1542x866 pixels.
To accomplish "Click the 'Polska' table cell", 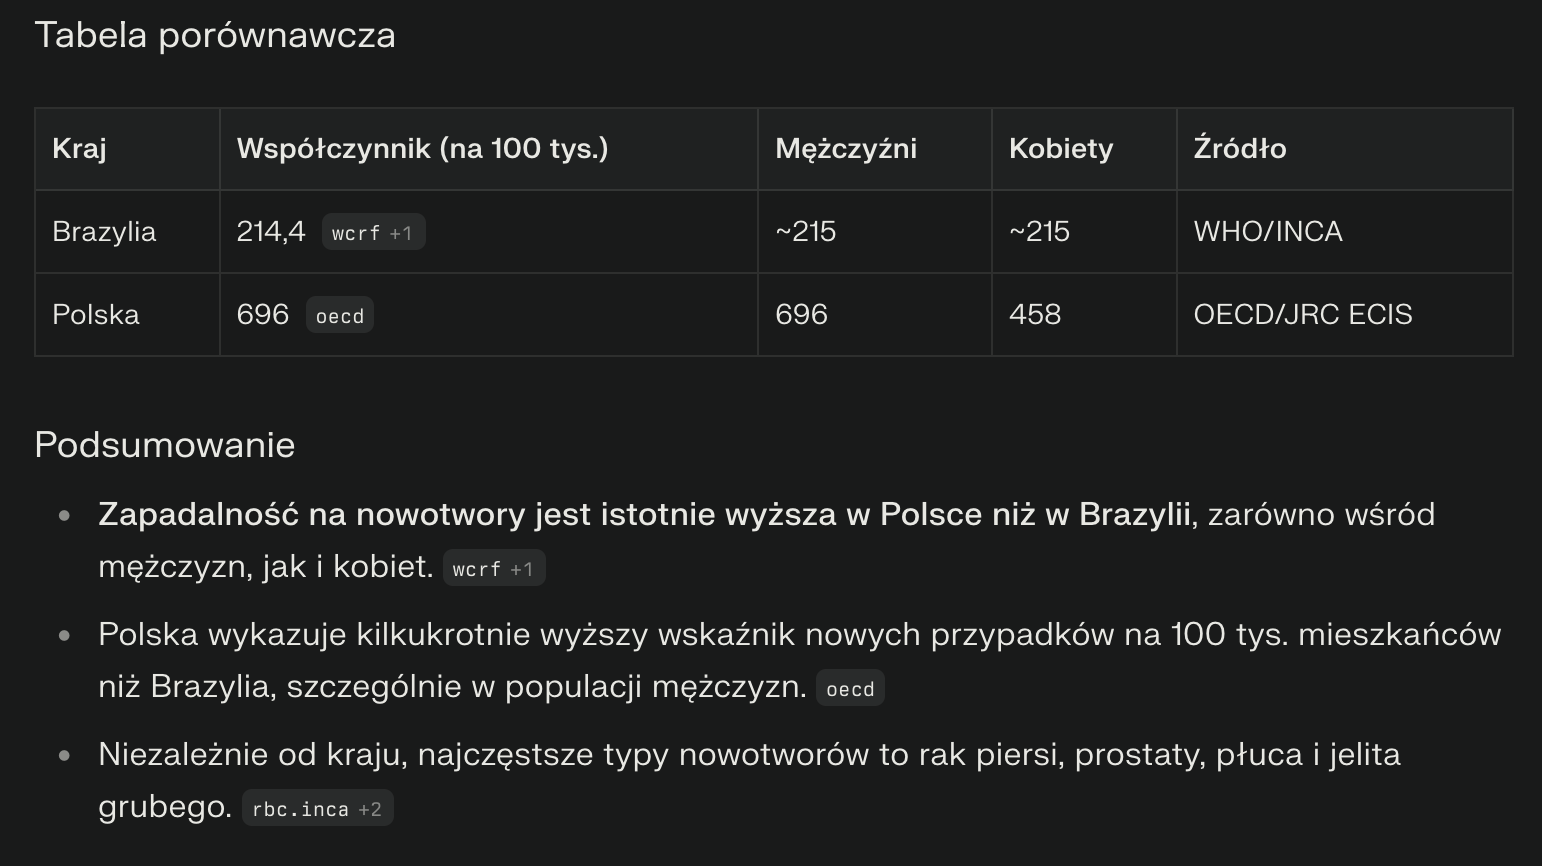I will (96, 315).
